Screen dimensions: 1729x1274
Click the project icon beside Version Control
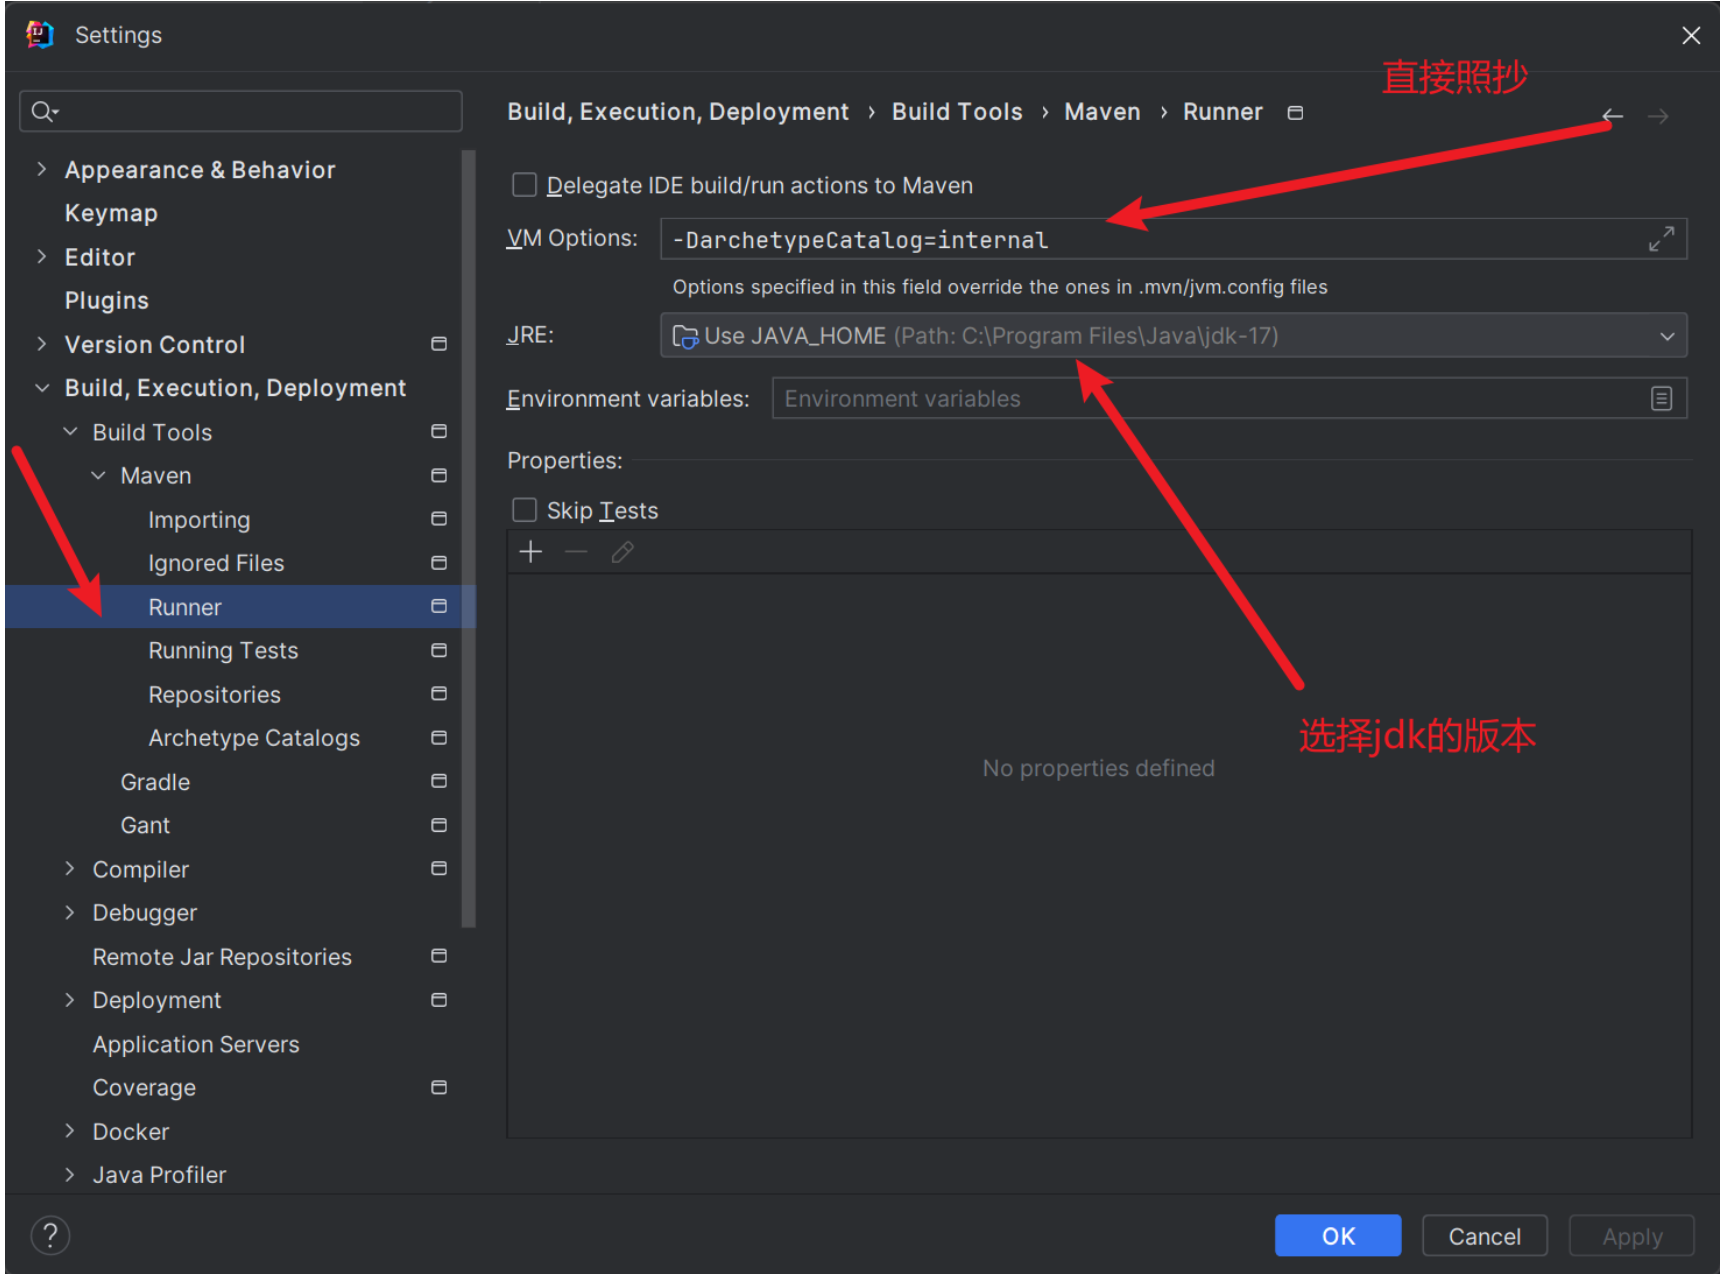point(439,344)
